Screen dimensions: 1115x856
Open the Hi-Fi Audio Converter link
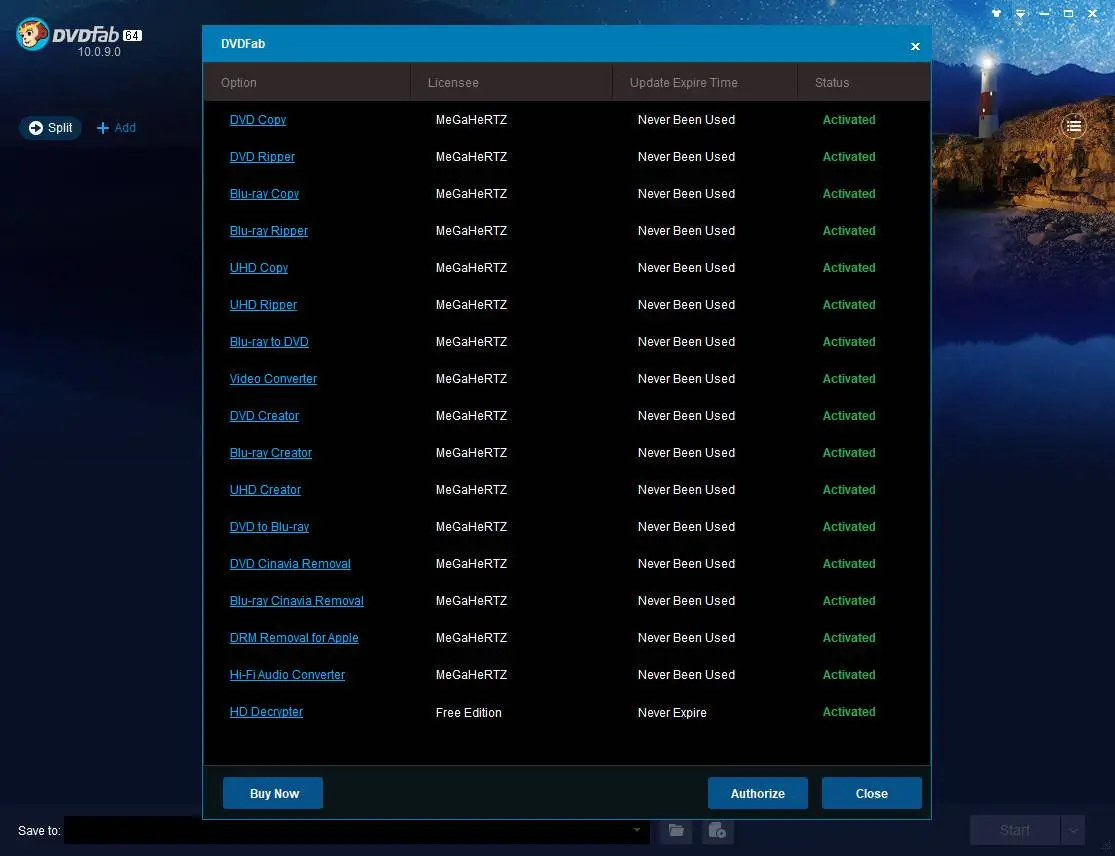(287, 674)
